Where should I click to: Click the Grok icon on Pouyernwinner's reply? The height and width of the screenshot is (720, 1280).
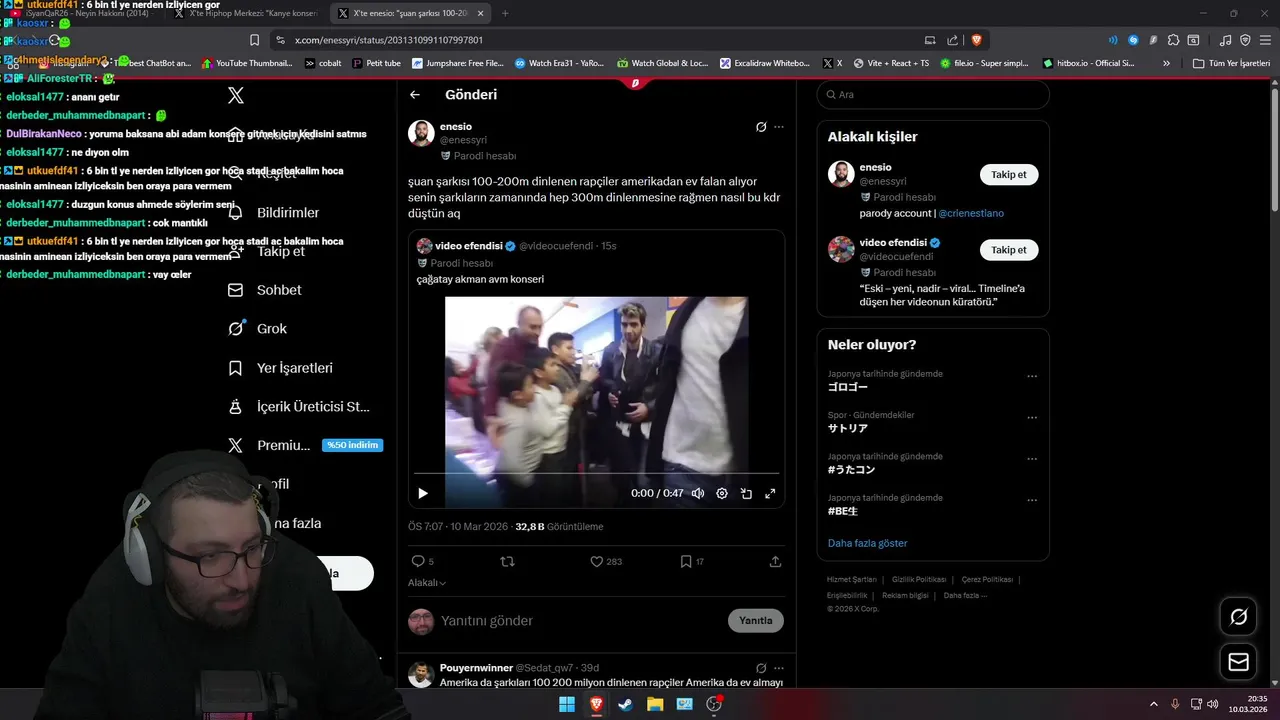tap(761, 668)
